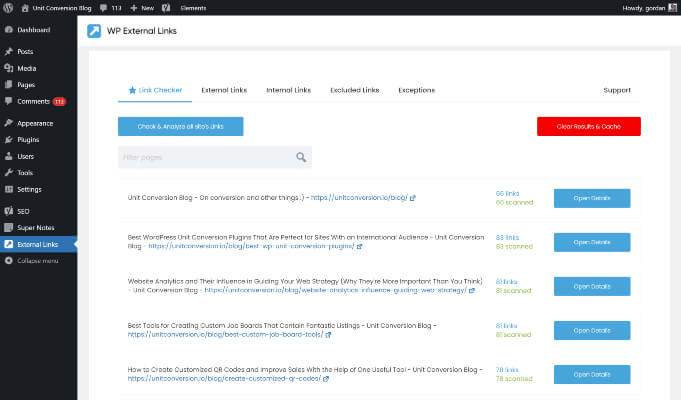
Task: Click the External Links arrow icon in sidebar
Action: pyautogui.click(x=9, y=244)
